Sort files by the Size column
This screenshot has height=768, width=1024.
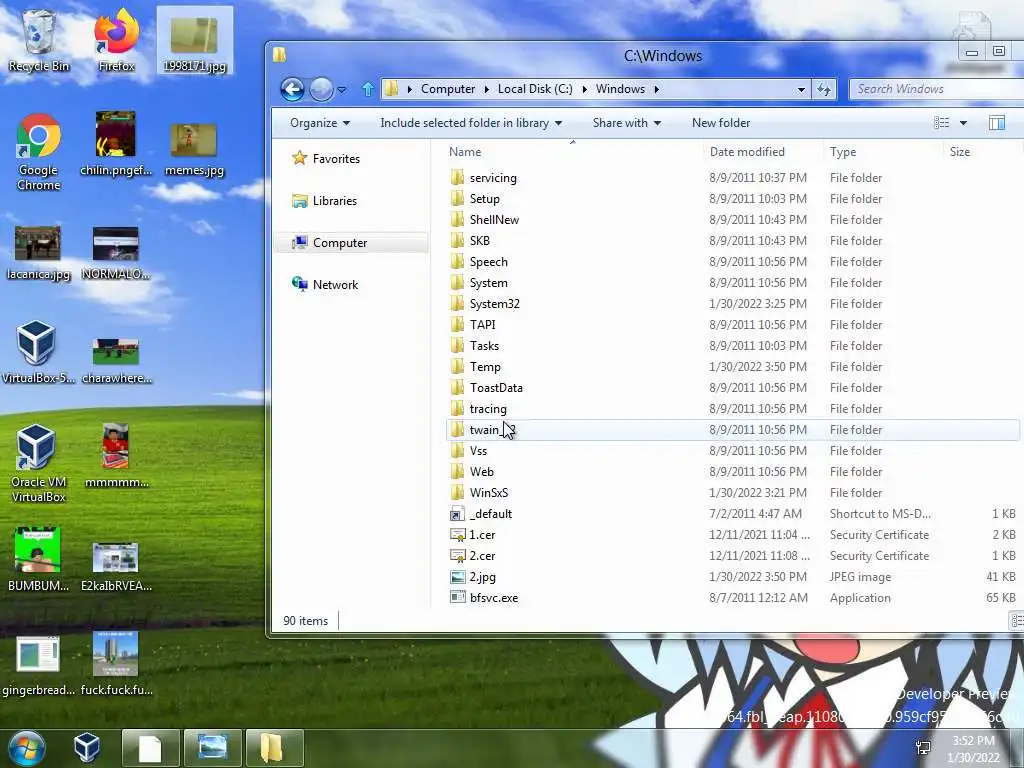coord(982,152)
